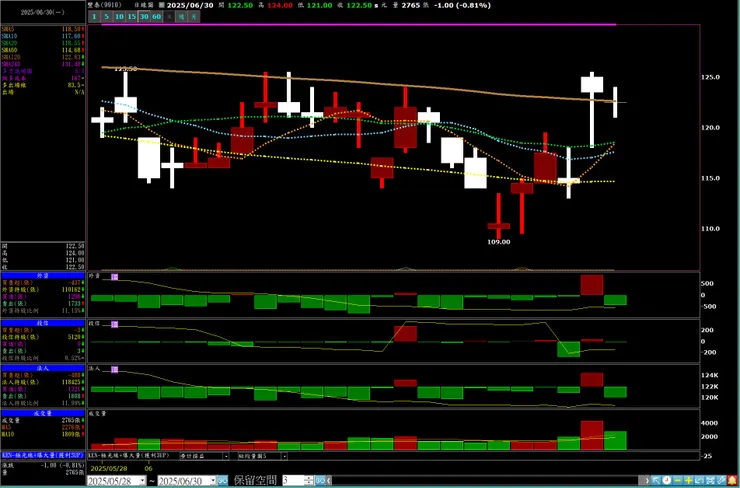The image size is (740, 488).
Task: Click the purple marker icon in 投信 panel
Action: tap(114, 324)
